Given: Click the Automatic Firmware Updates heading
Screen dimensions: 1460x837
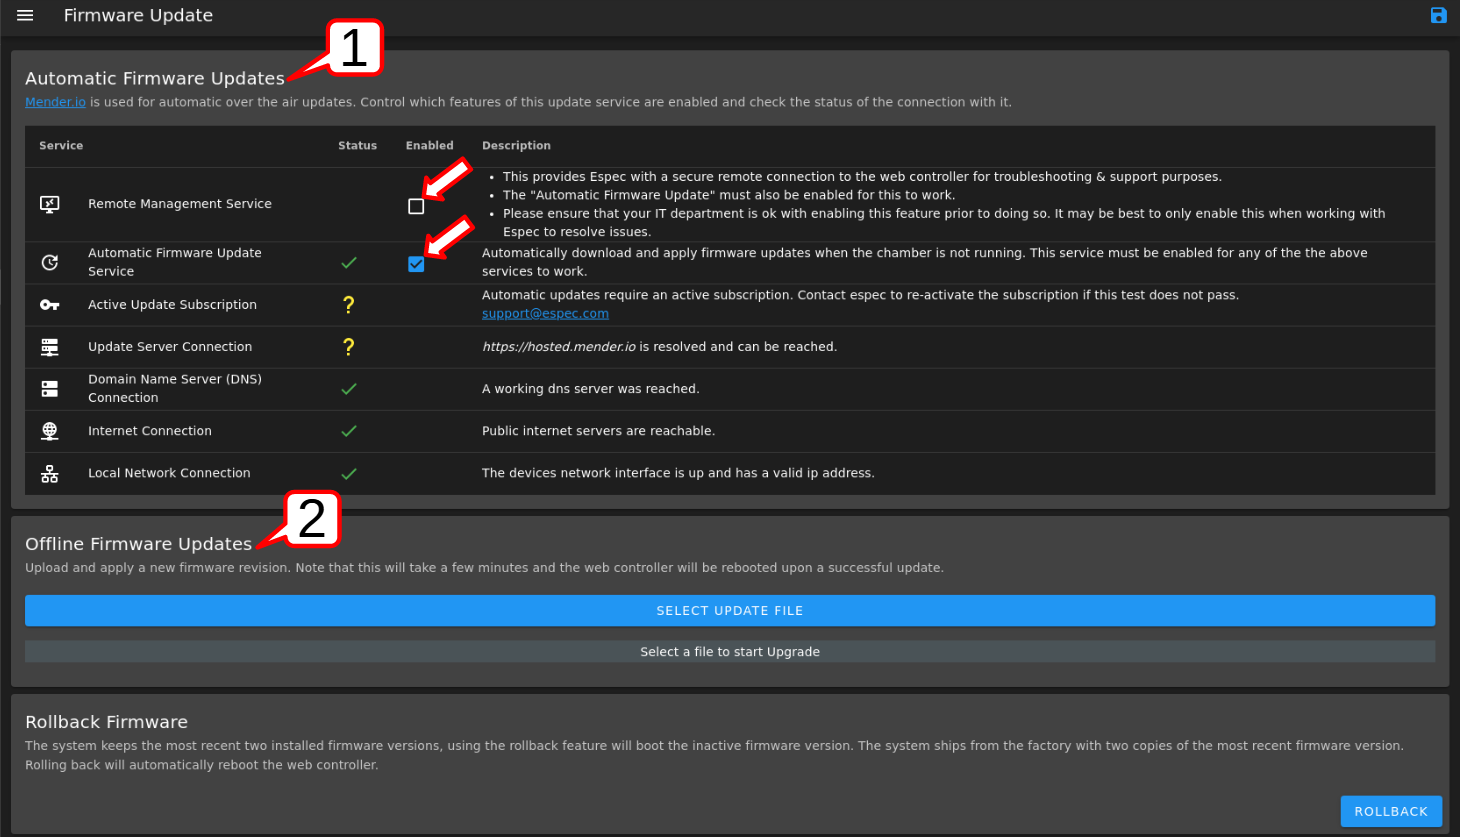Looking at the screenshot, I should coord(155,78).
